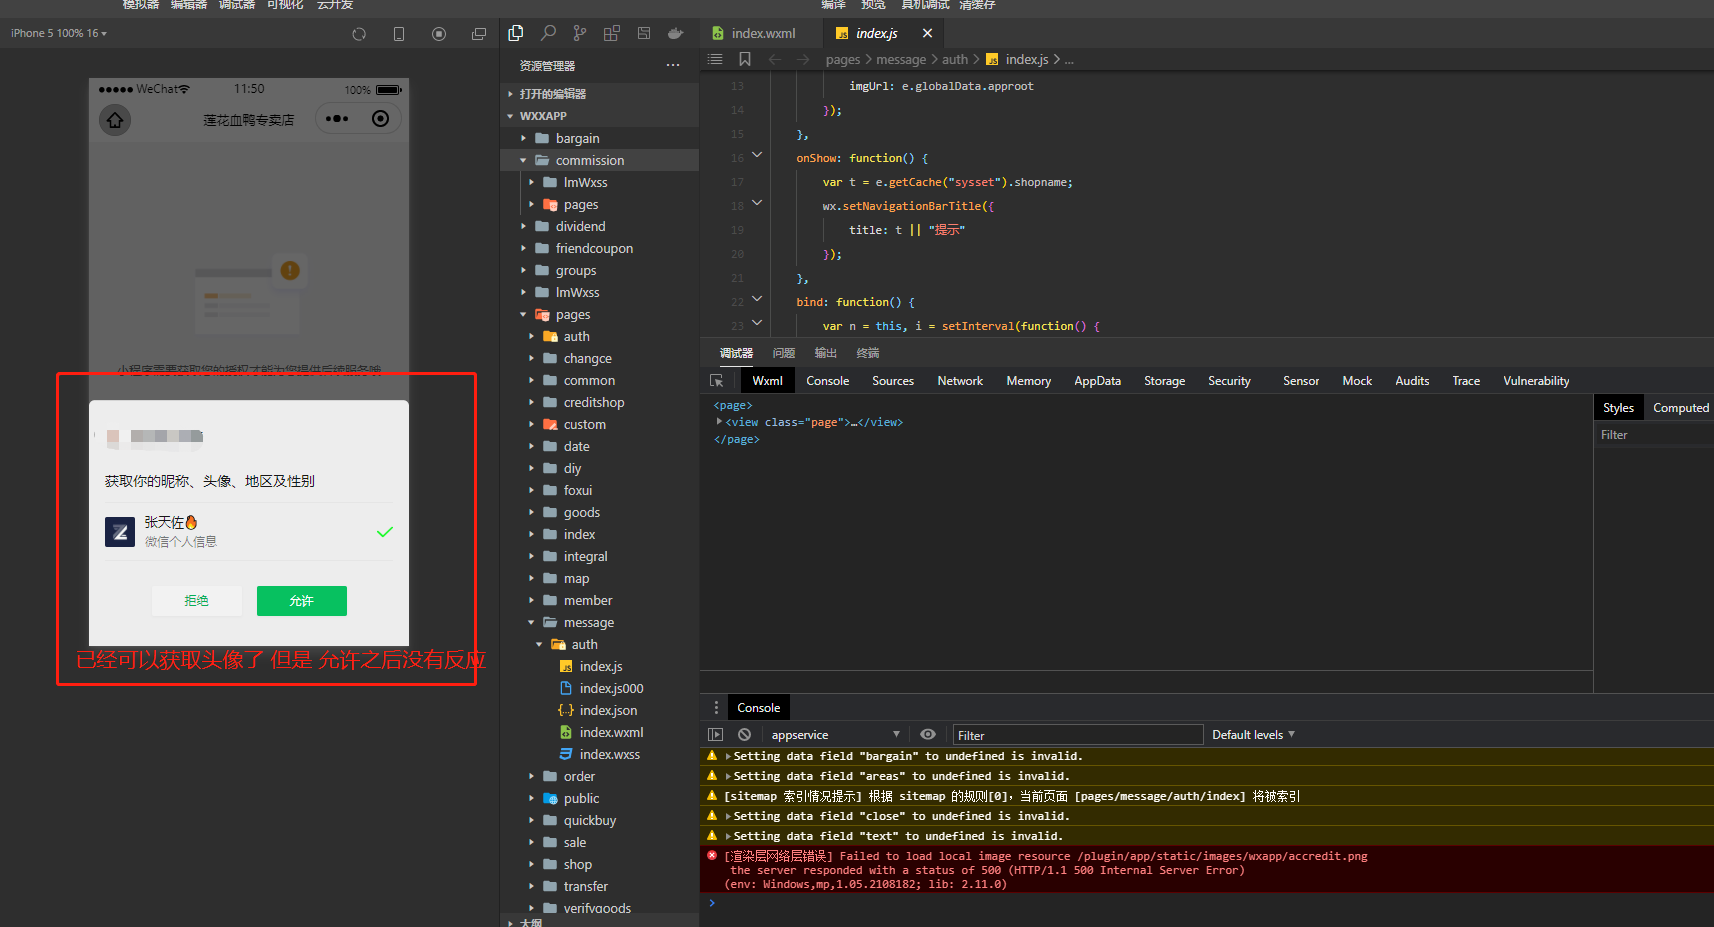Expand the bargain folder
Image resolution: width=1714 pixels, height=927 pixels.
click(x=577, y=138)
